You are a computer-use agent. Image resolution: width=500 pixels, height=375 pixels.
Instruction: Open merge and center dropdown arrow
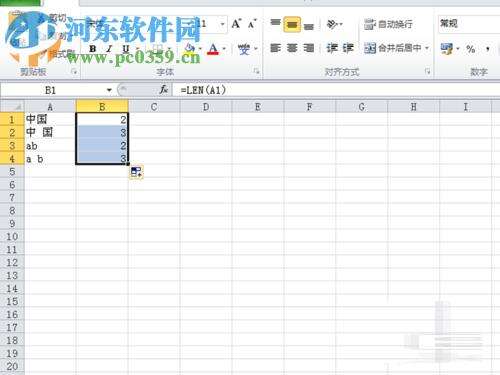(427, 48)
